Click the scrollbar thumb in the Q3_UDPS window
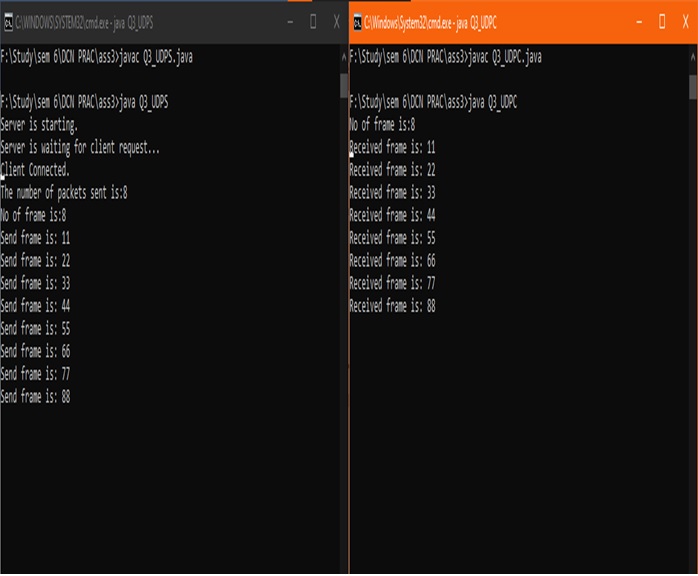The image size is (698, 576). coord(344,85)
